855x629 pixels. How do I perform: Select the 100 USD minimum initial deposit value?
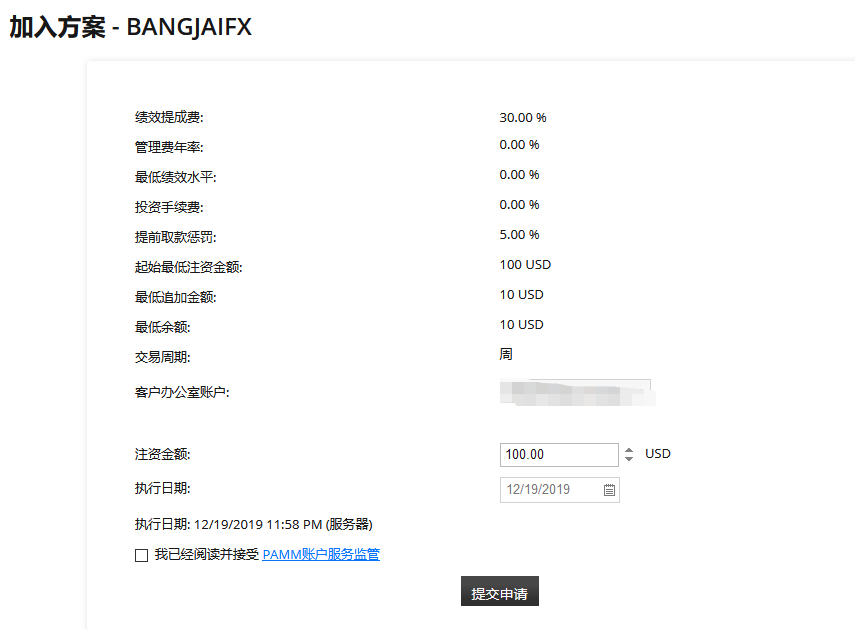click(x=525, y=265)
